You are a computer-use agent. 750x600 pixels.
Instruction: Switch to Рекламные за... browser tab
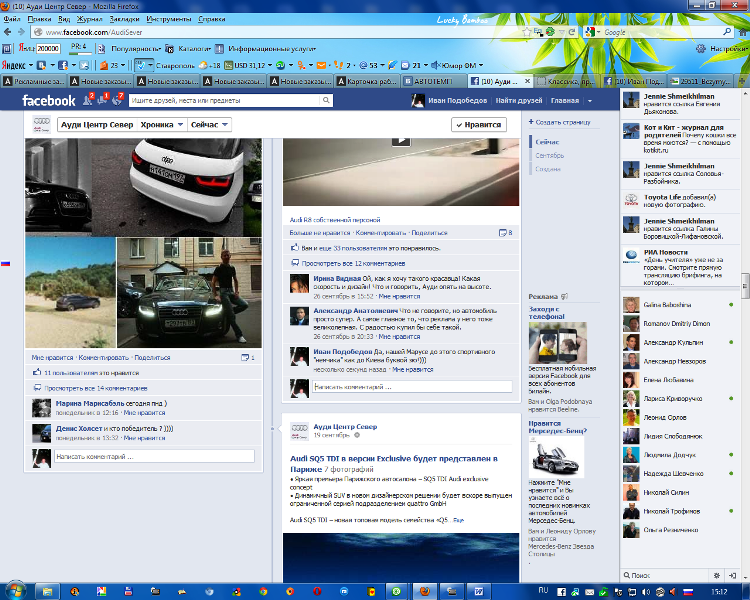(x=34, y=81)
